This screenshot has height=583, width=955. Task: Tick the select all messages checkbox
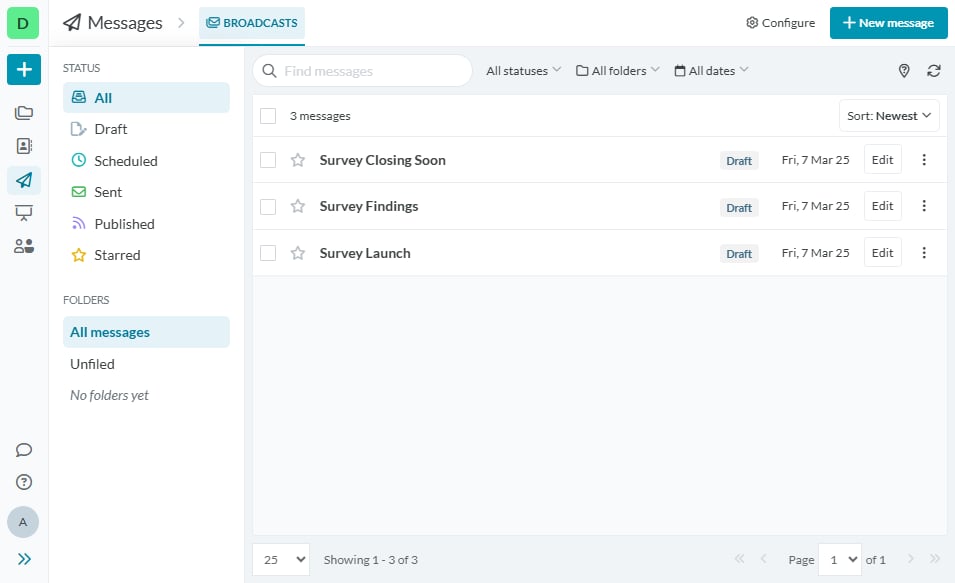point(268,116)
